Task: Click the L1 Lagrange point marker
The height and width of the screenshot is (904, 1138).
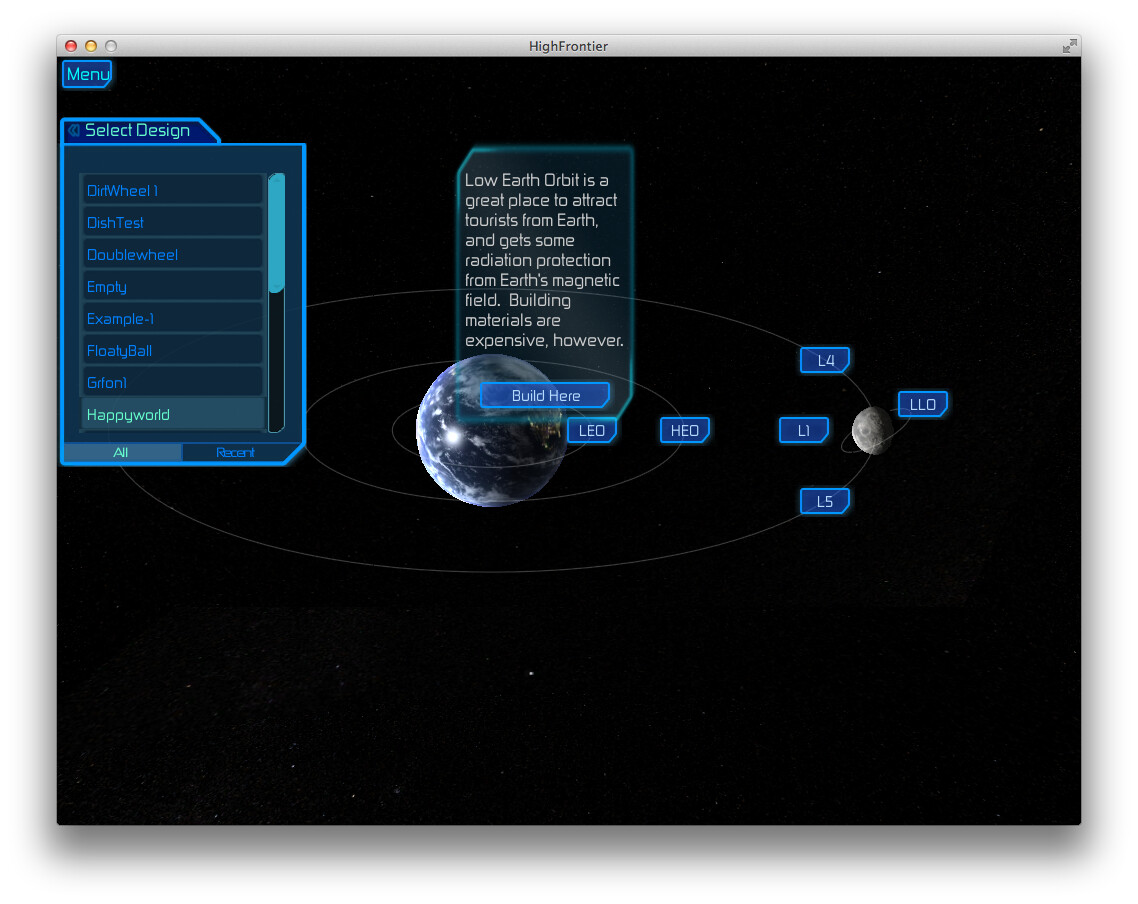Action: coord(804,430)
